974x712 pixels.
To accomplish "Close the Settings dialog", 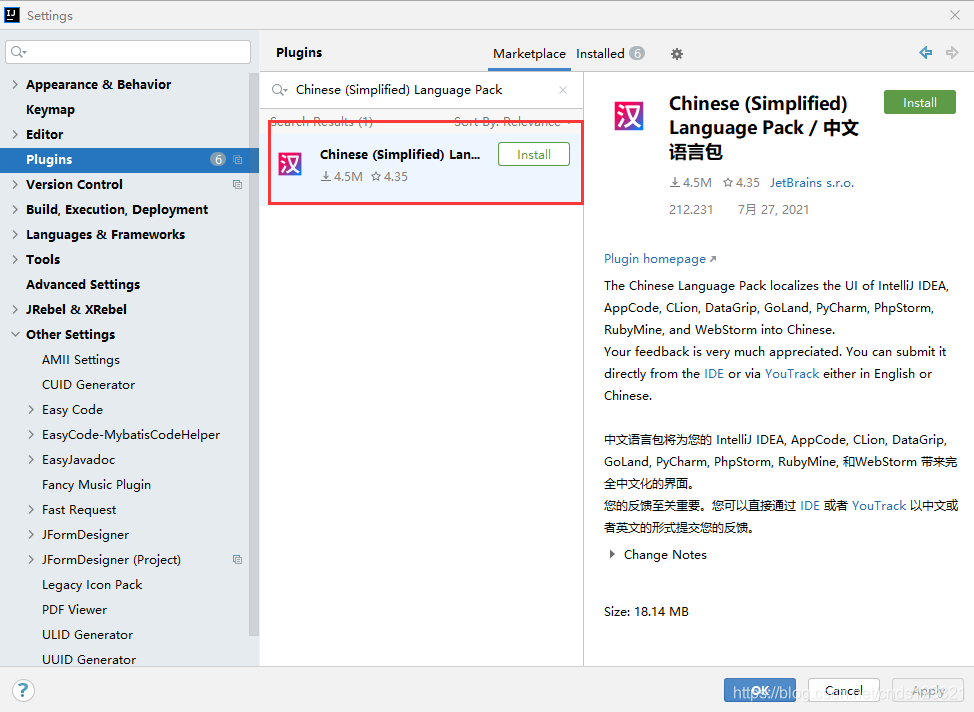I will pos(955,15).
